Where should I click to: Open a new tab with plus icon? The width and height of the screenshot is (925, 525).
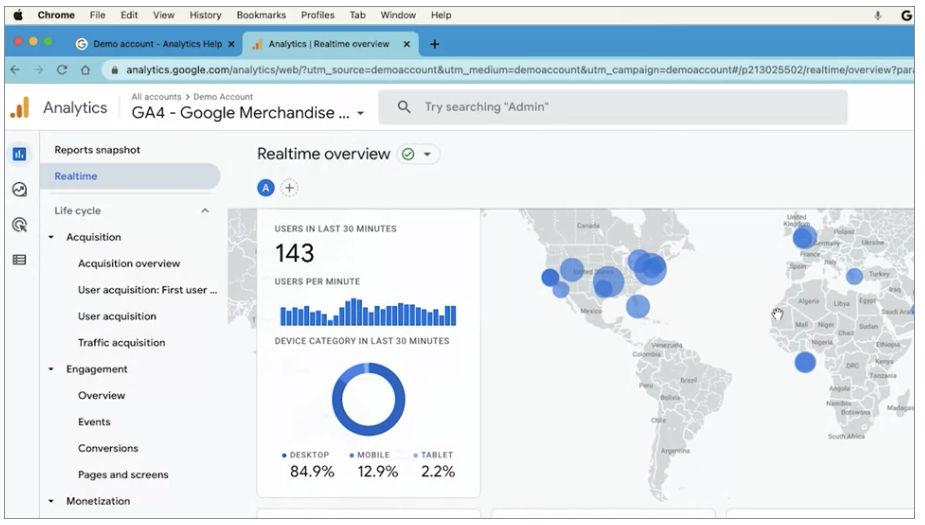click(x=435, y=44)
